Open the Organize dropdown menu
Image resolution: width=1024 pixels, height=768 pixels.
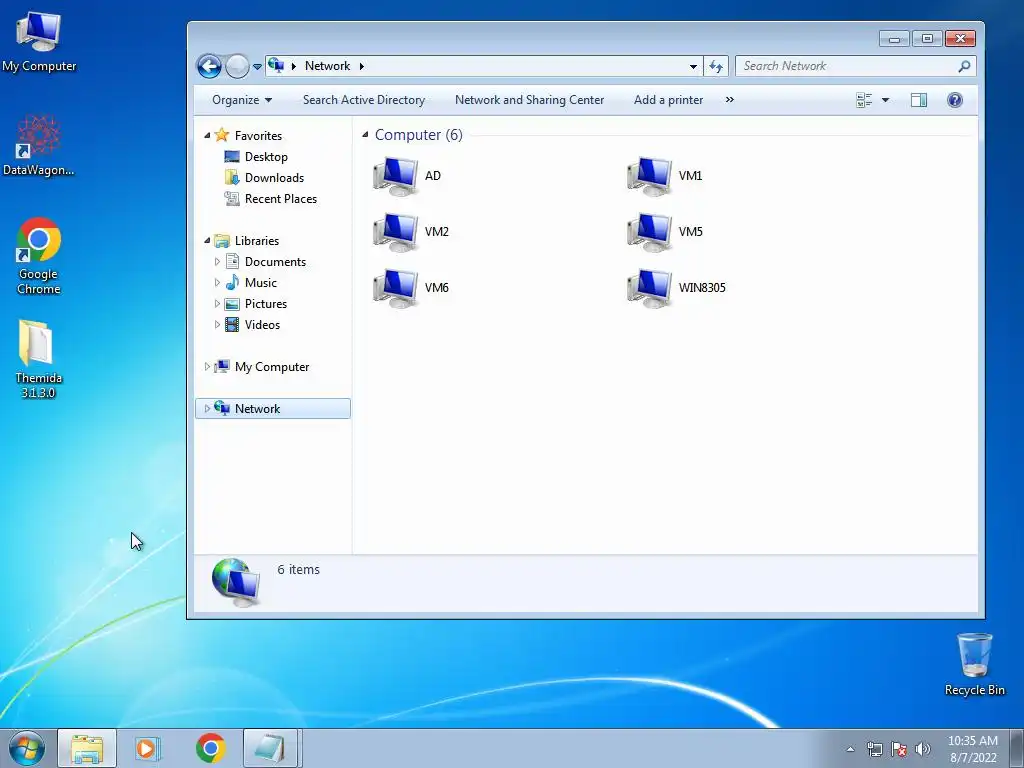coord(242,100)
